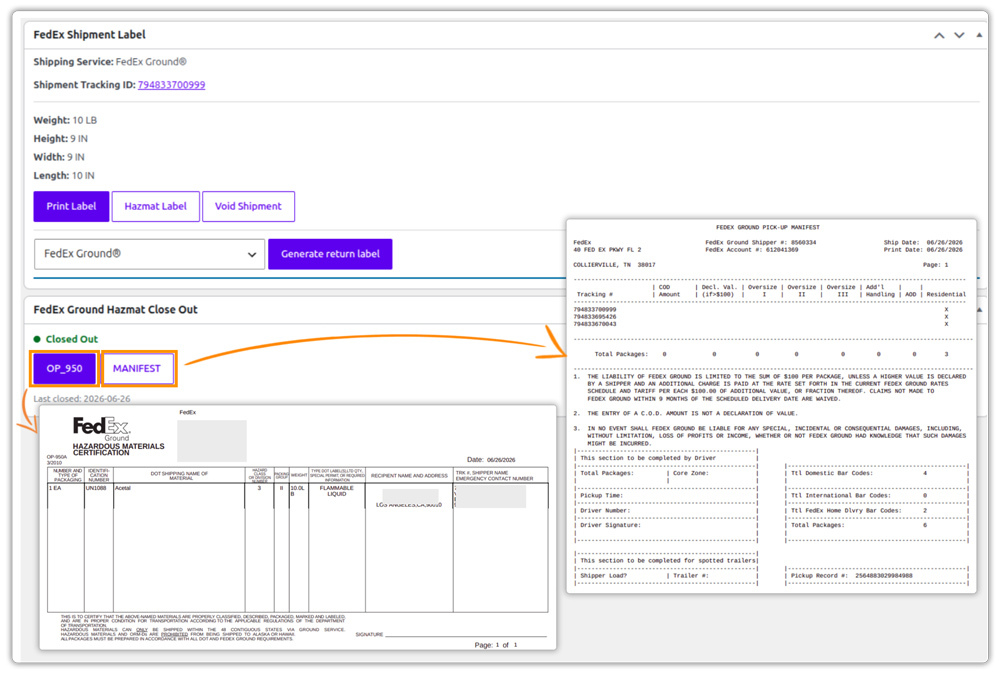
Task: Click the hazardous materials certification preview
Action: [298, 528]
